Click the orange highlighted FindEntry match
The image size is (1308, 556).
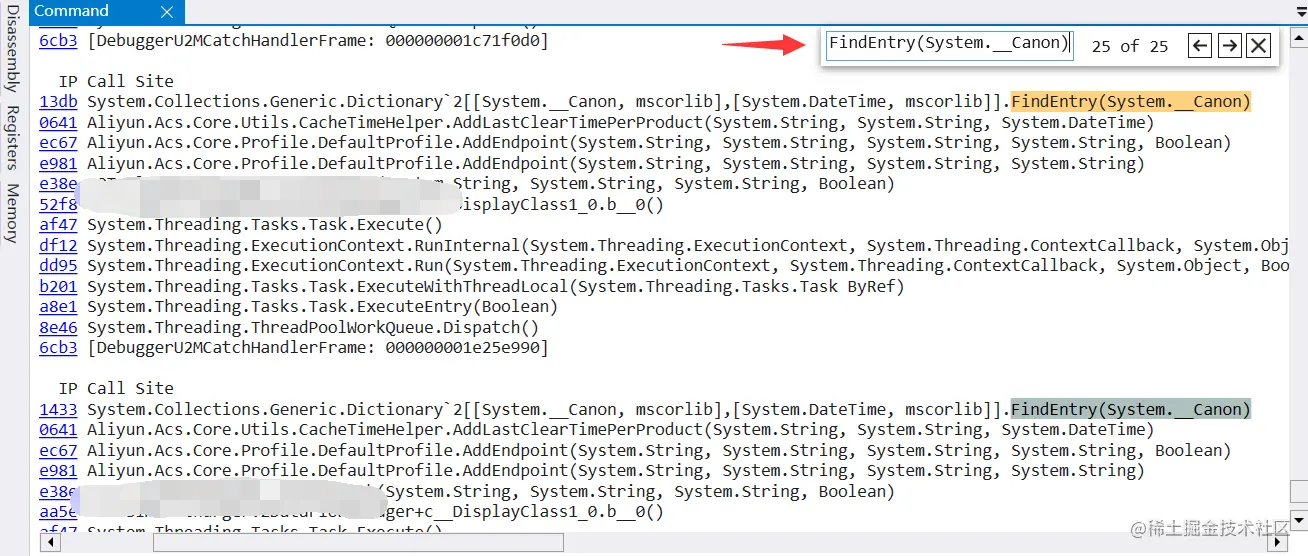click(1131, 102)
